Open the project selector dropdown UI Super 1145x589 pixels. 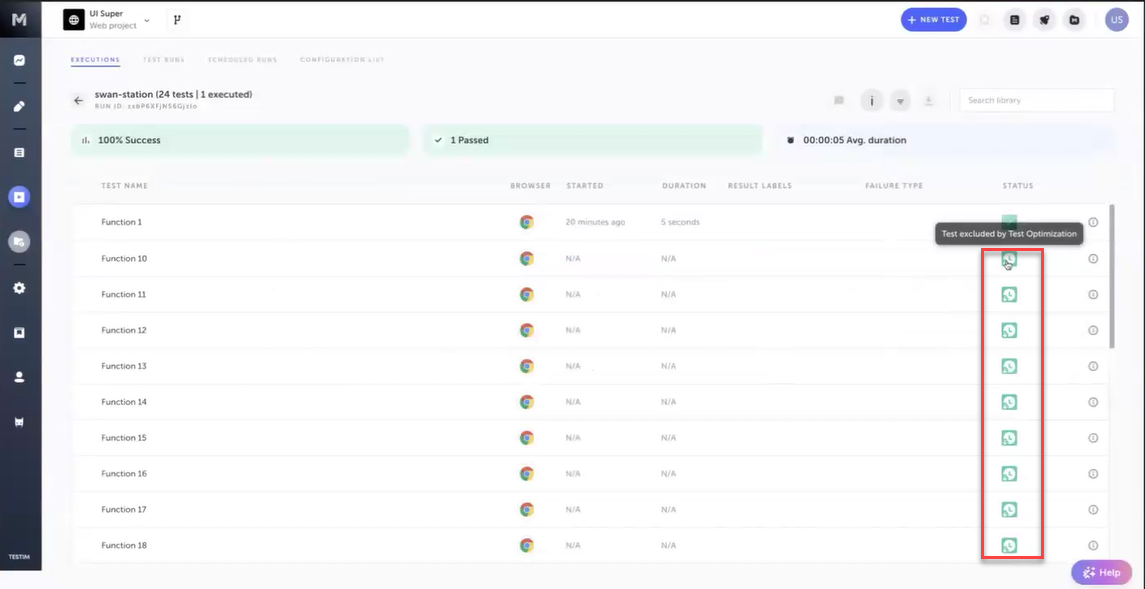(107, 20)
